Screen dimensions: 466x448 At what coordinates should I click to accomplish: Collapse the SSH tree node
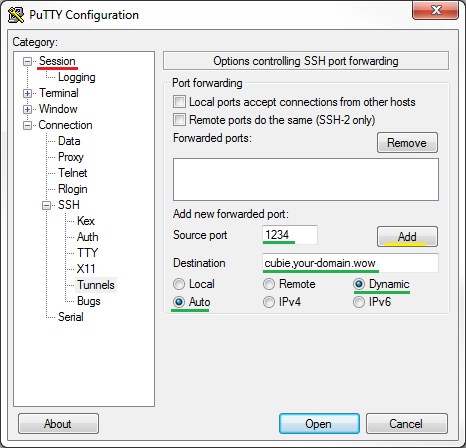click(x=47, y=205)
